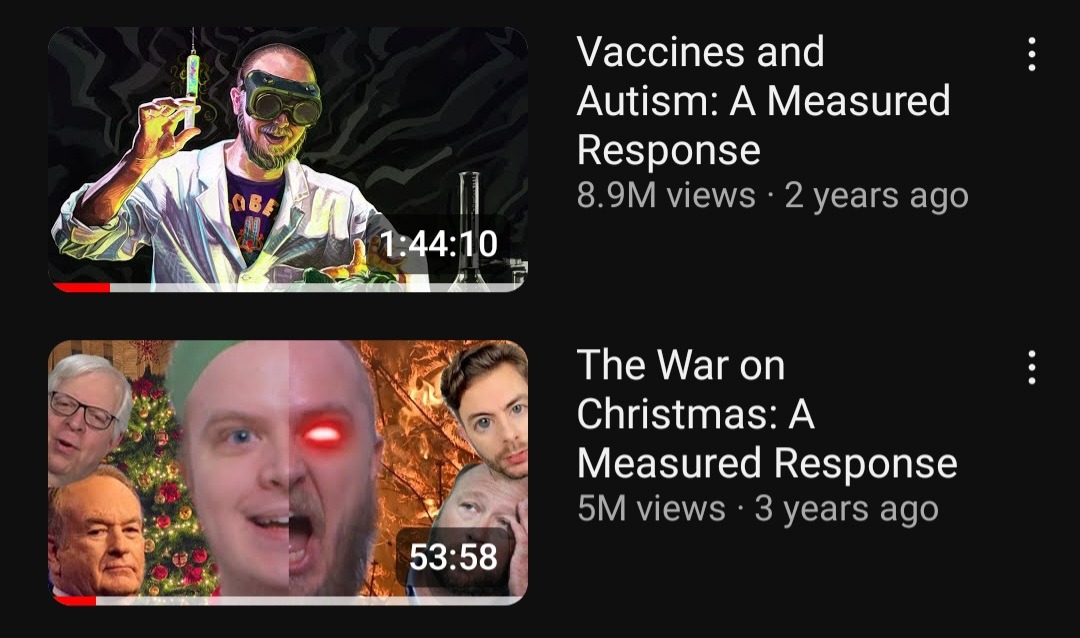Click the 8.9M views metadata line

pos(772,196)
